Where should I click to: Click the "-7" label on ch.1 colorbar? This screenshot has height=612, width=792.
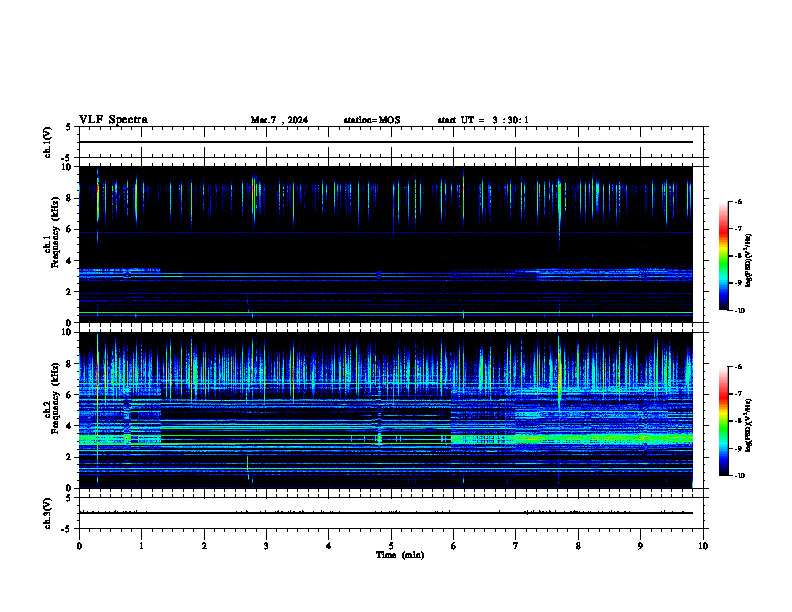739,229
